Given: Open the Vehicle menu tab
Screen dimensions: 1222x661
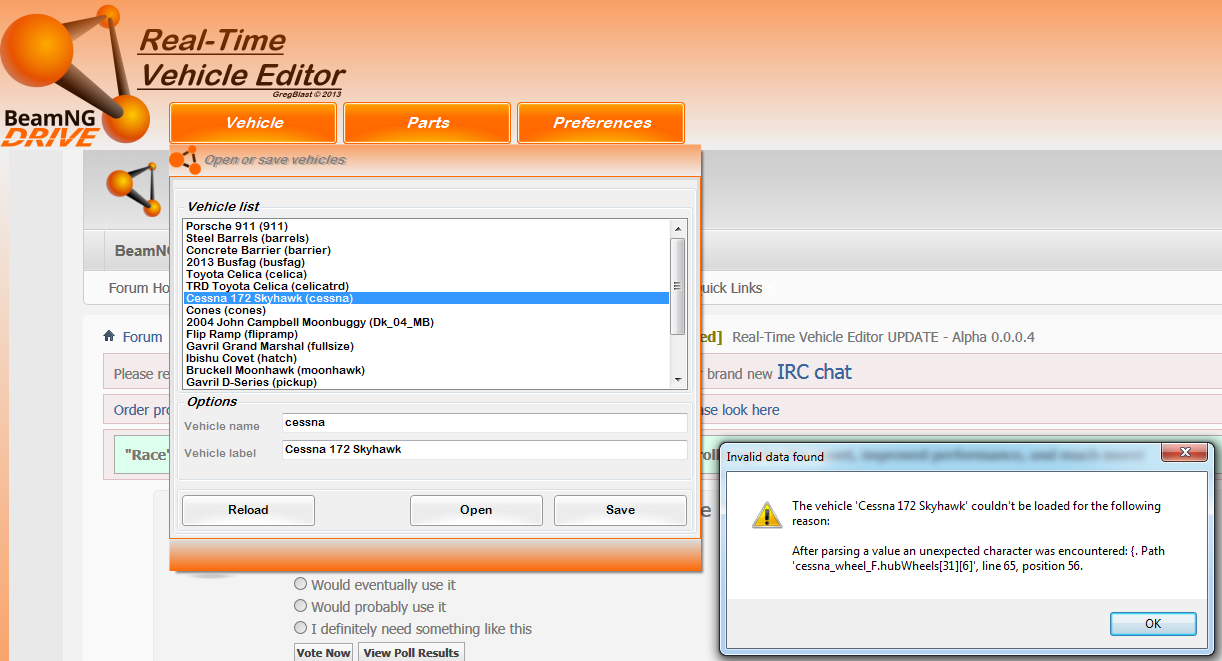Looking at the screenshot, I should (x=253, y=123).
